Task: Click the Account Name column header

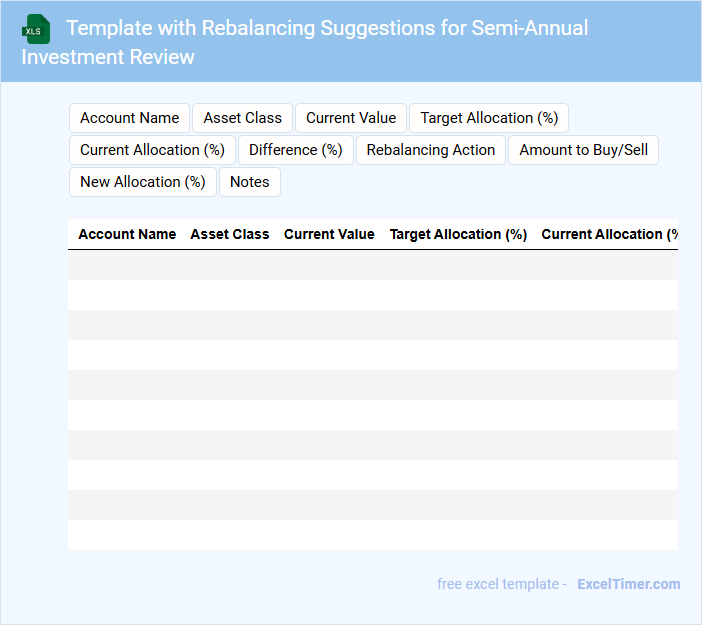Action: click(x=127, y=234)
